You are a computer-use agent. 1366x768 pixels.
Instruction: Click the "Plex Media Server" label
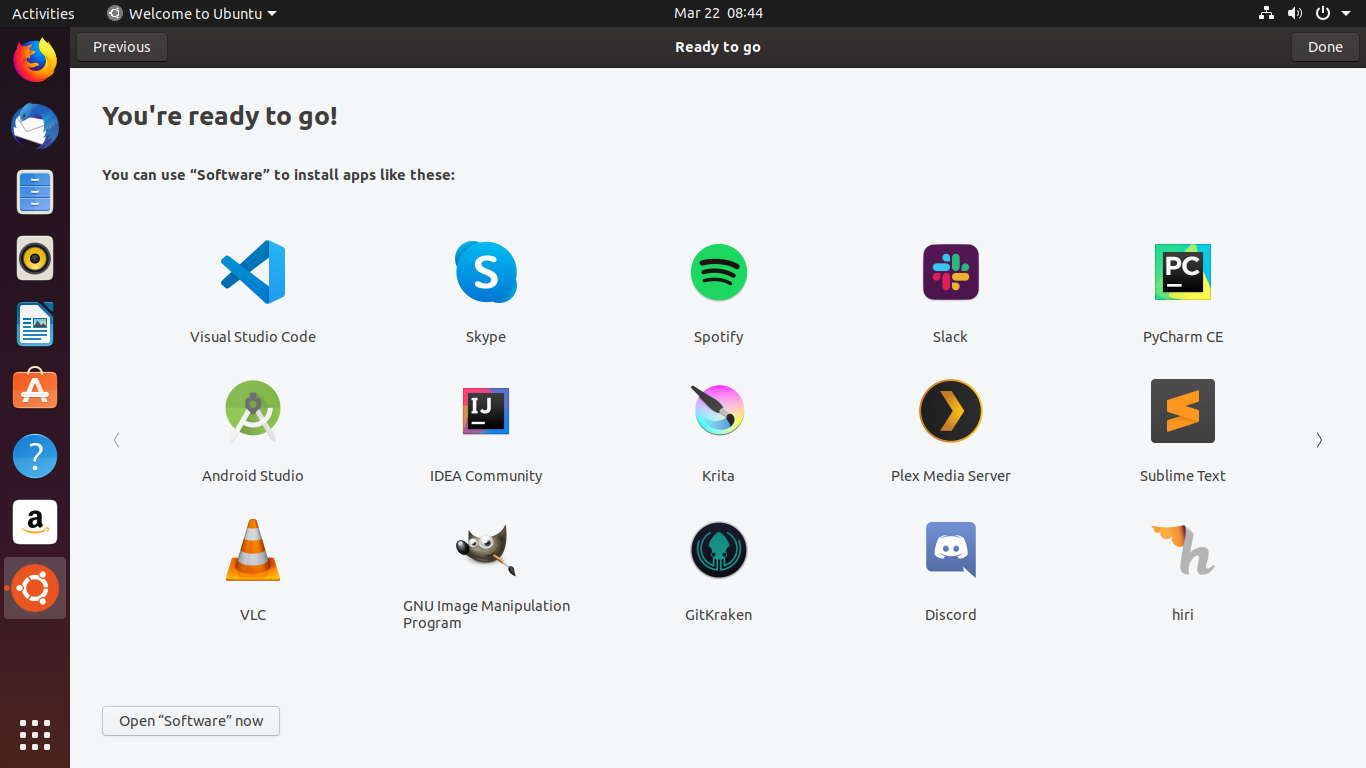pos(950,476)
